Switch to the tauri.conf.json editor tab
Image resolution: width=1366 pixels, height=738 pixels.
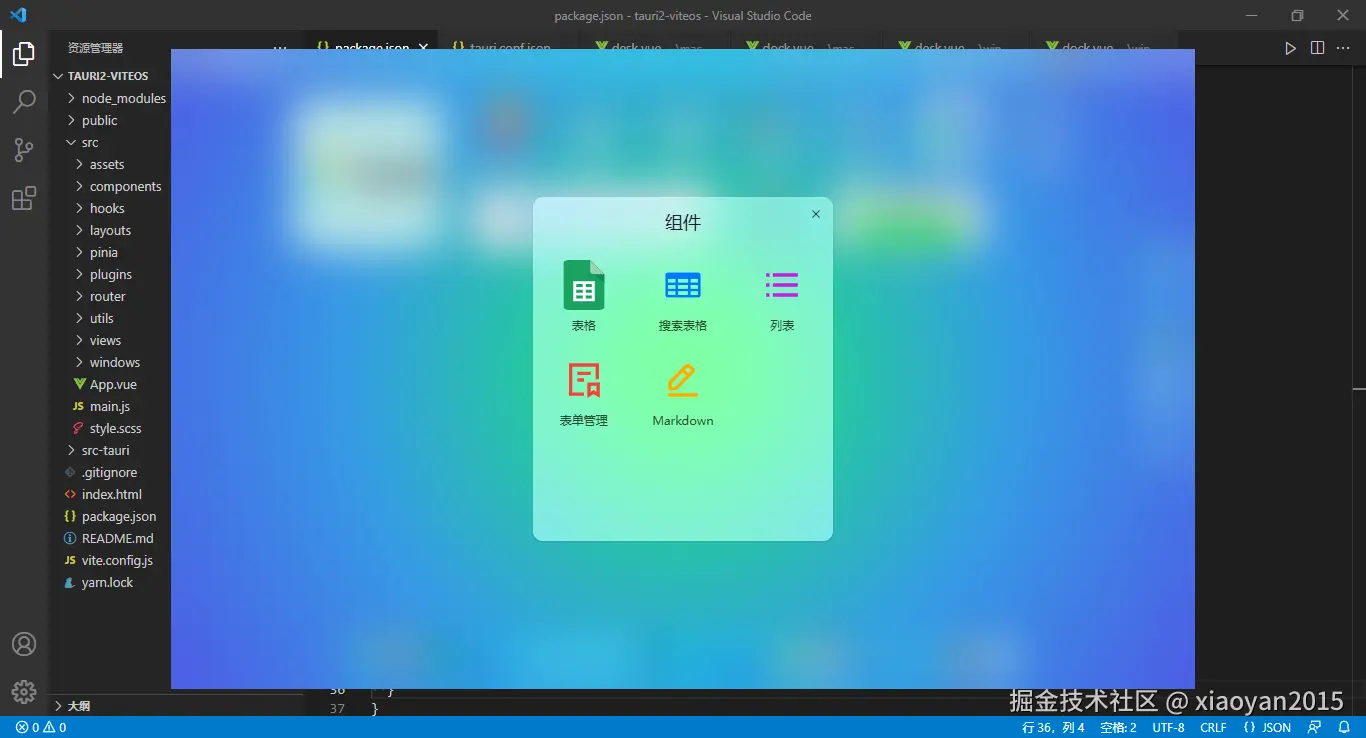pos(510,47)
